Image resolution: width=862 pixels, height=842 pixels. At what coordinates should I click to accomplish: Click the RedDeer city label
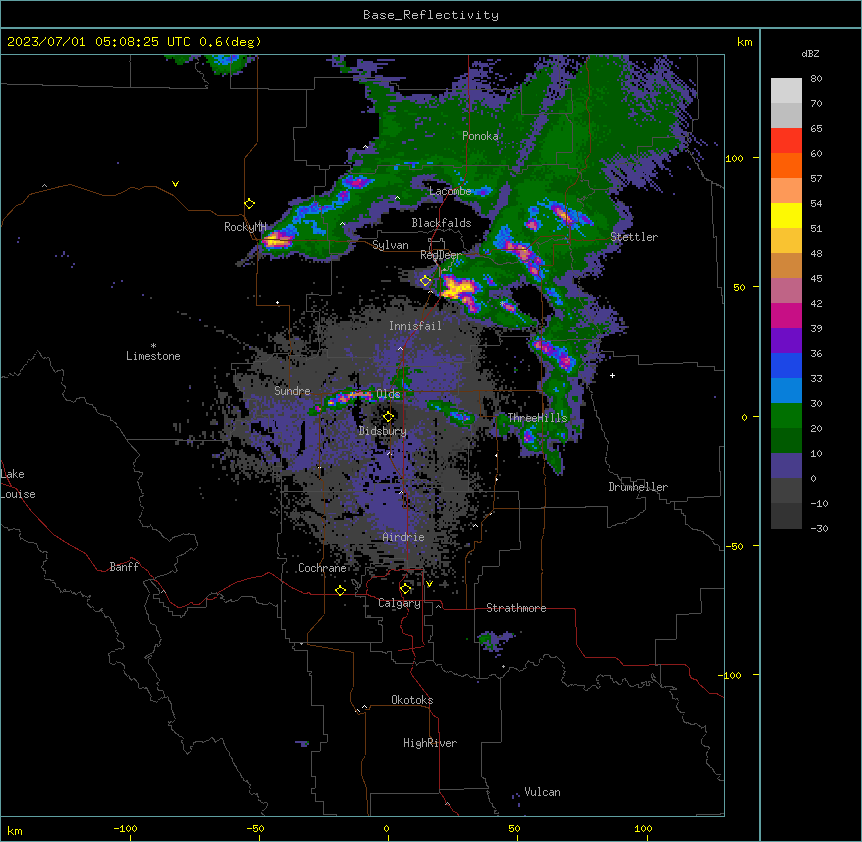pyautogui.click(x=441, y=255)
